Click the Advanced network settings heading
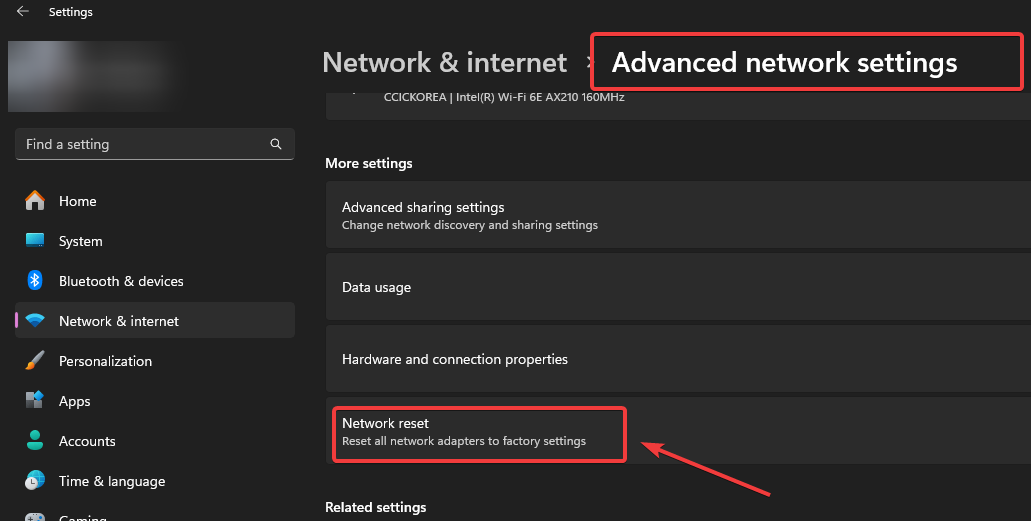Viewport: 1031px width, 521px height. pos(784,62)
